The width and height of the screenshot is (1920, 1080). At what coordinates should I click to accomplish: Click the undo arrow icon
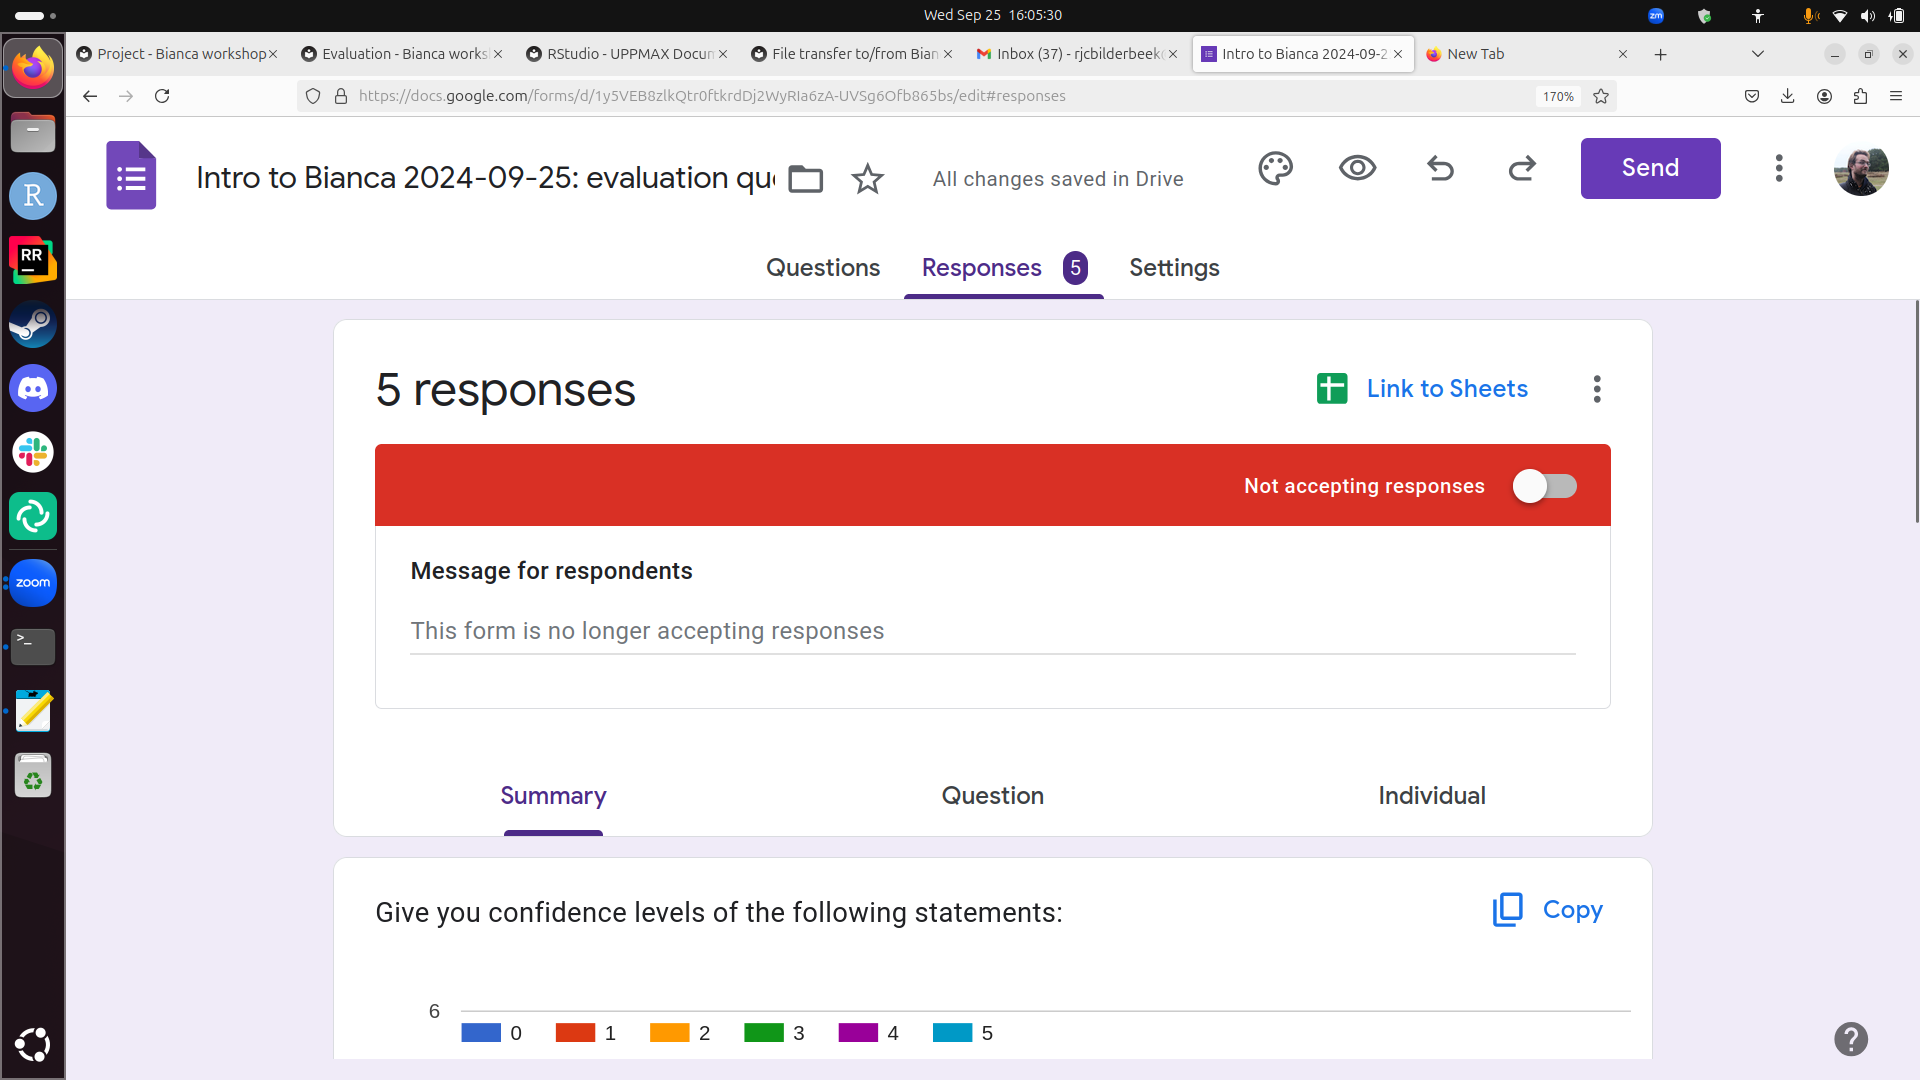1441,169
